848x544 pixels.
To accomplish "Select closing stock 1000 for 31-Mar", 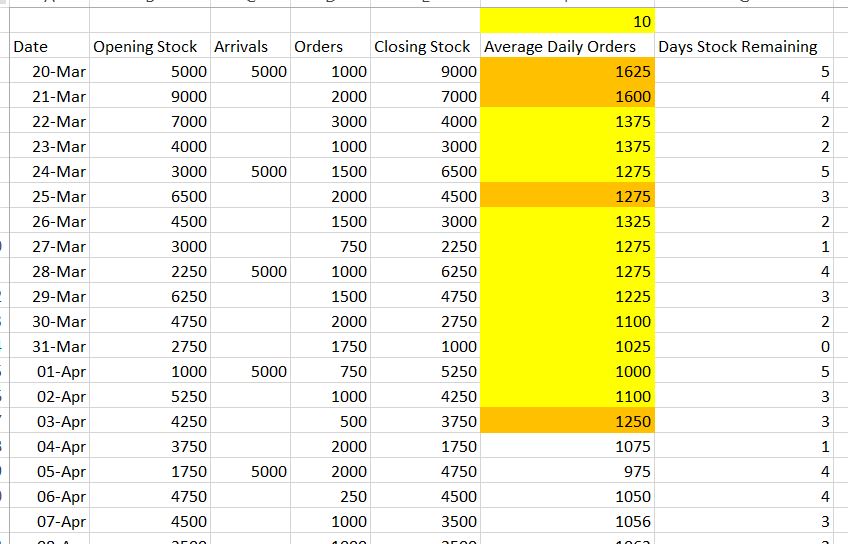I will [x=426, y=346].
